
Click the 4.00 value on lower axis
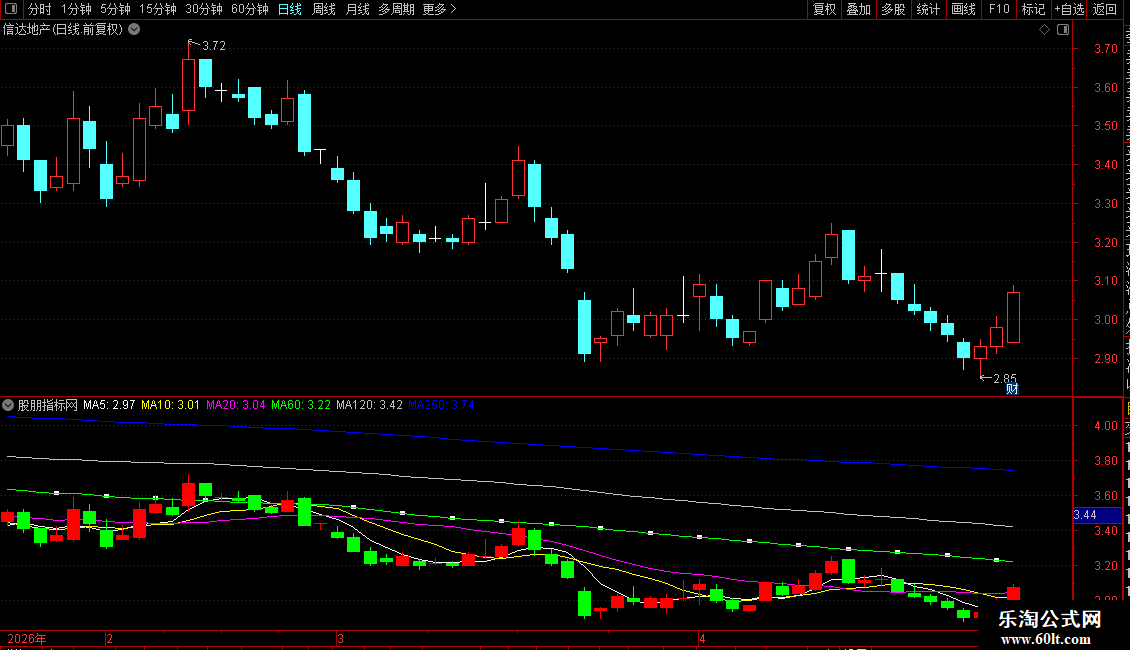(x=1105, y=425)
